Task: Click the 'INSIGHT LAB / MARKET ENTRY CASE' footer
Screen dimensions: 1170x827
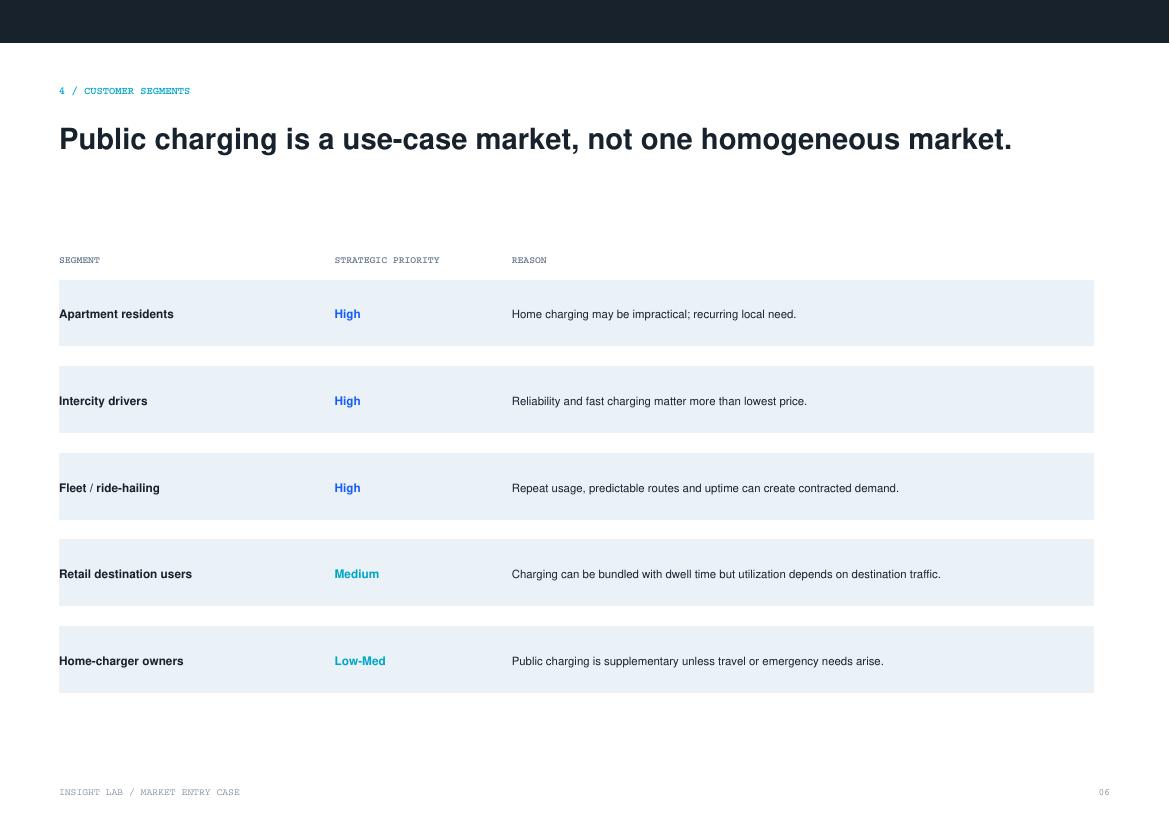Action: tap(149, 792)
